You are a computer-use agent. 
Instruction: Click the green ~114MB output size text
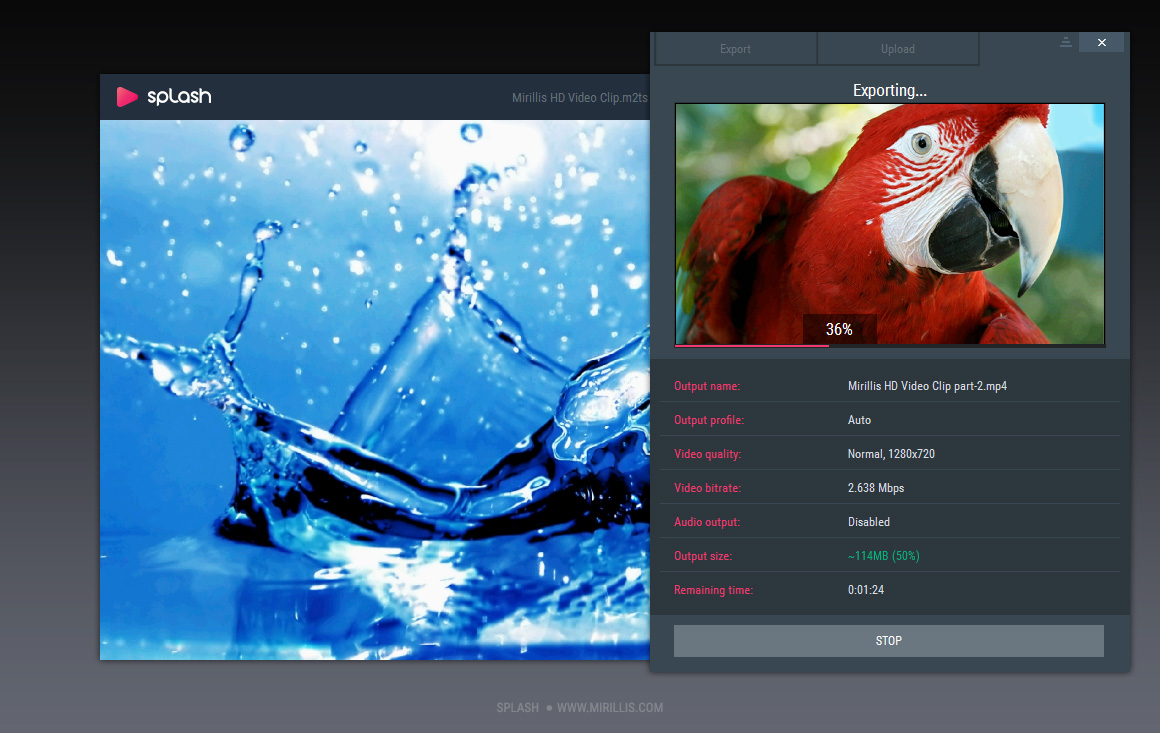click(883, 556)
